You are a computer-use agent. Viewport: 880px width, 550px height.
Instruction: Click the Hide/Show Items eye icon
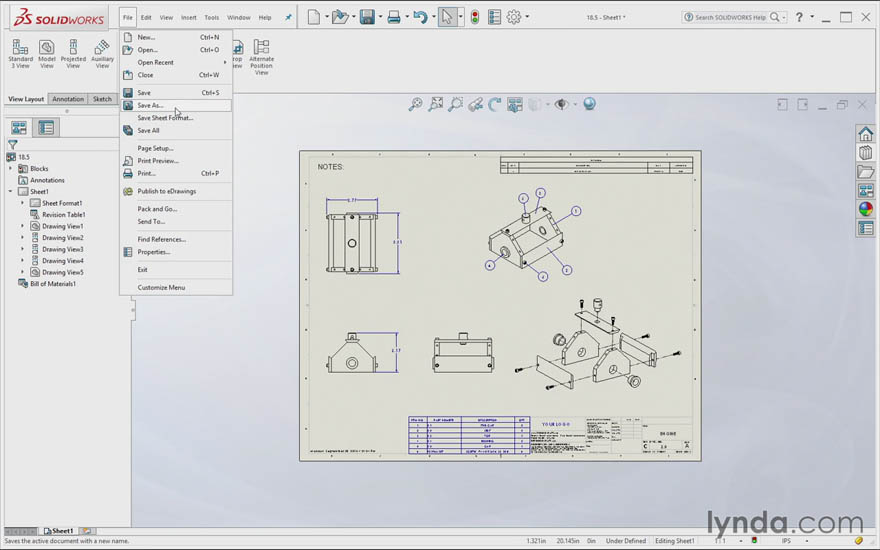561,104
